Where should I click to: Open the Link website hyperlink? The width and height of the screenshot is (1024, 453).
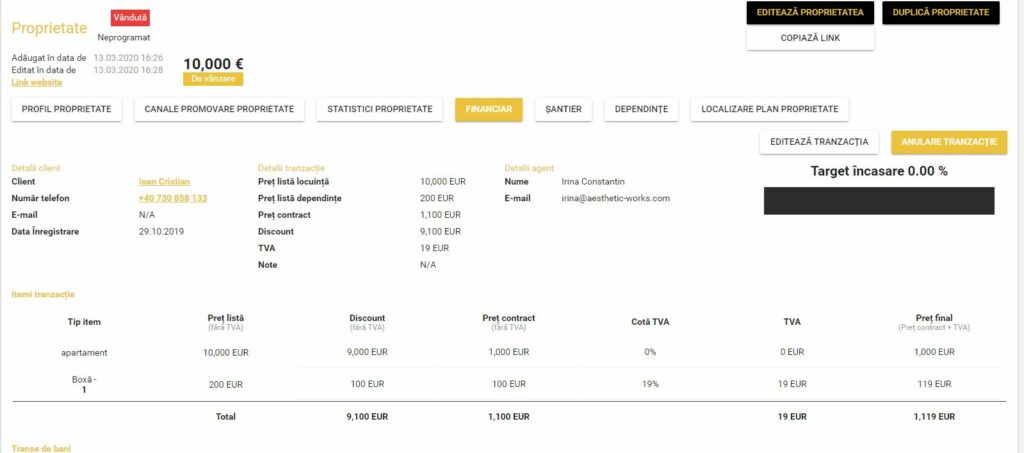36,82
